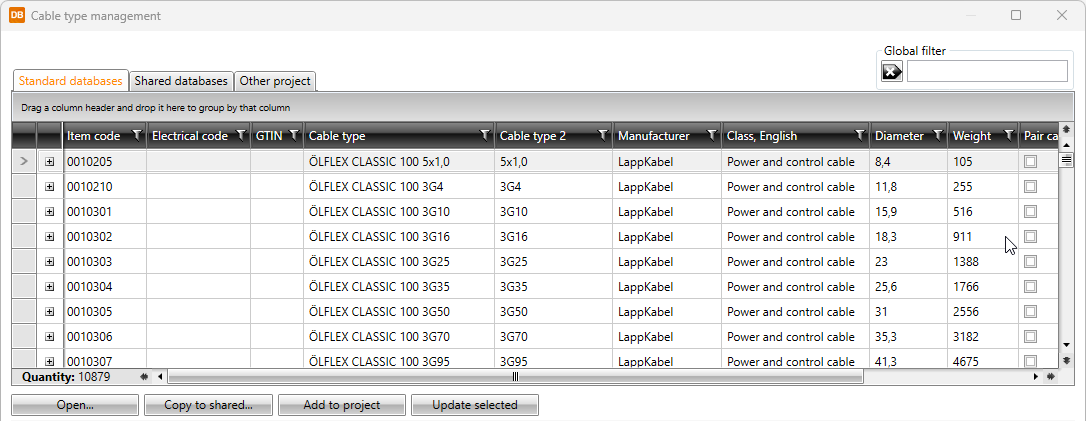This screenshot has width=1086, height=421.
Task: Open filter for Electrical code column
Action: 240,136
